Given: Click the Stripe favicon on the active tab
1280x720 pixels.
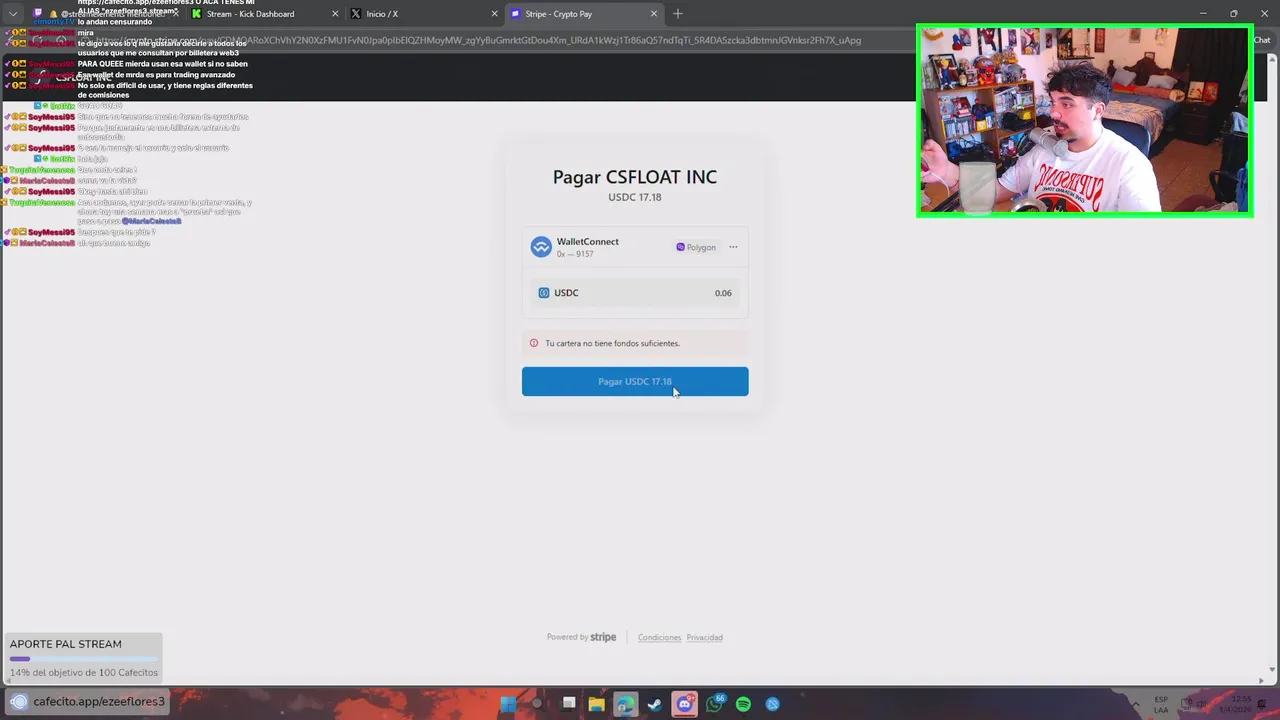Looking at the screenshot, I should tap(516, 14).
